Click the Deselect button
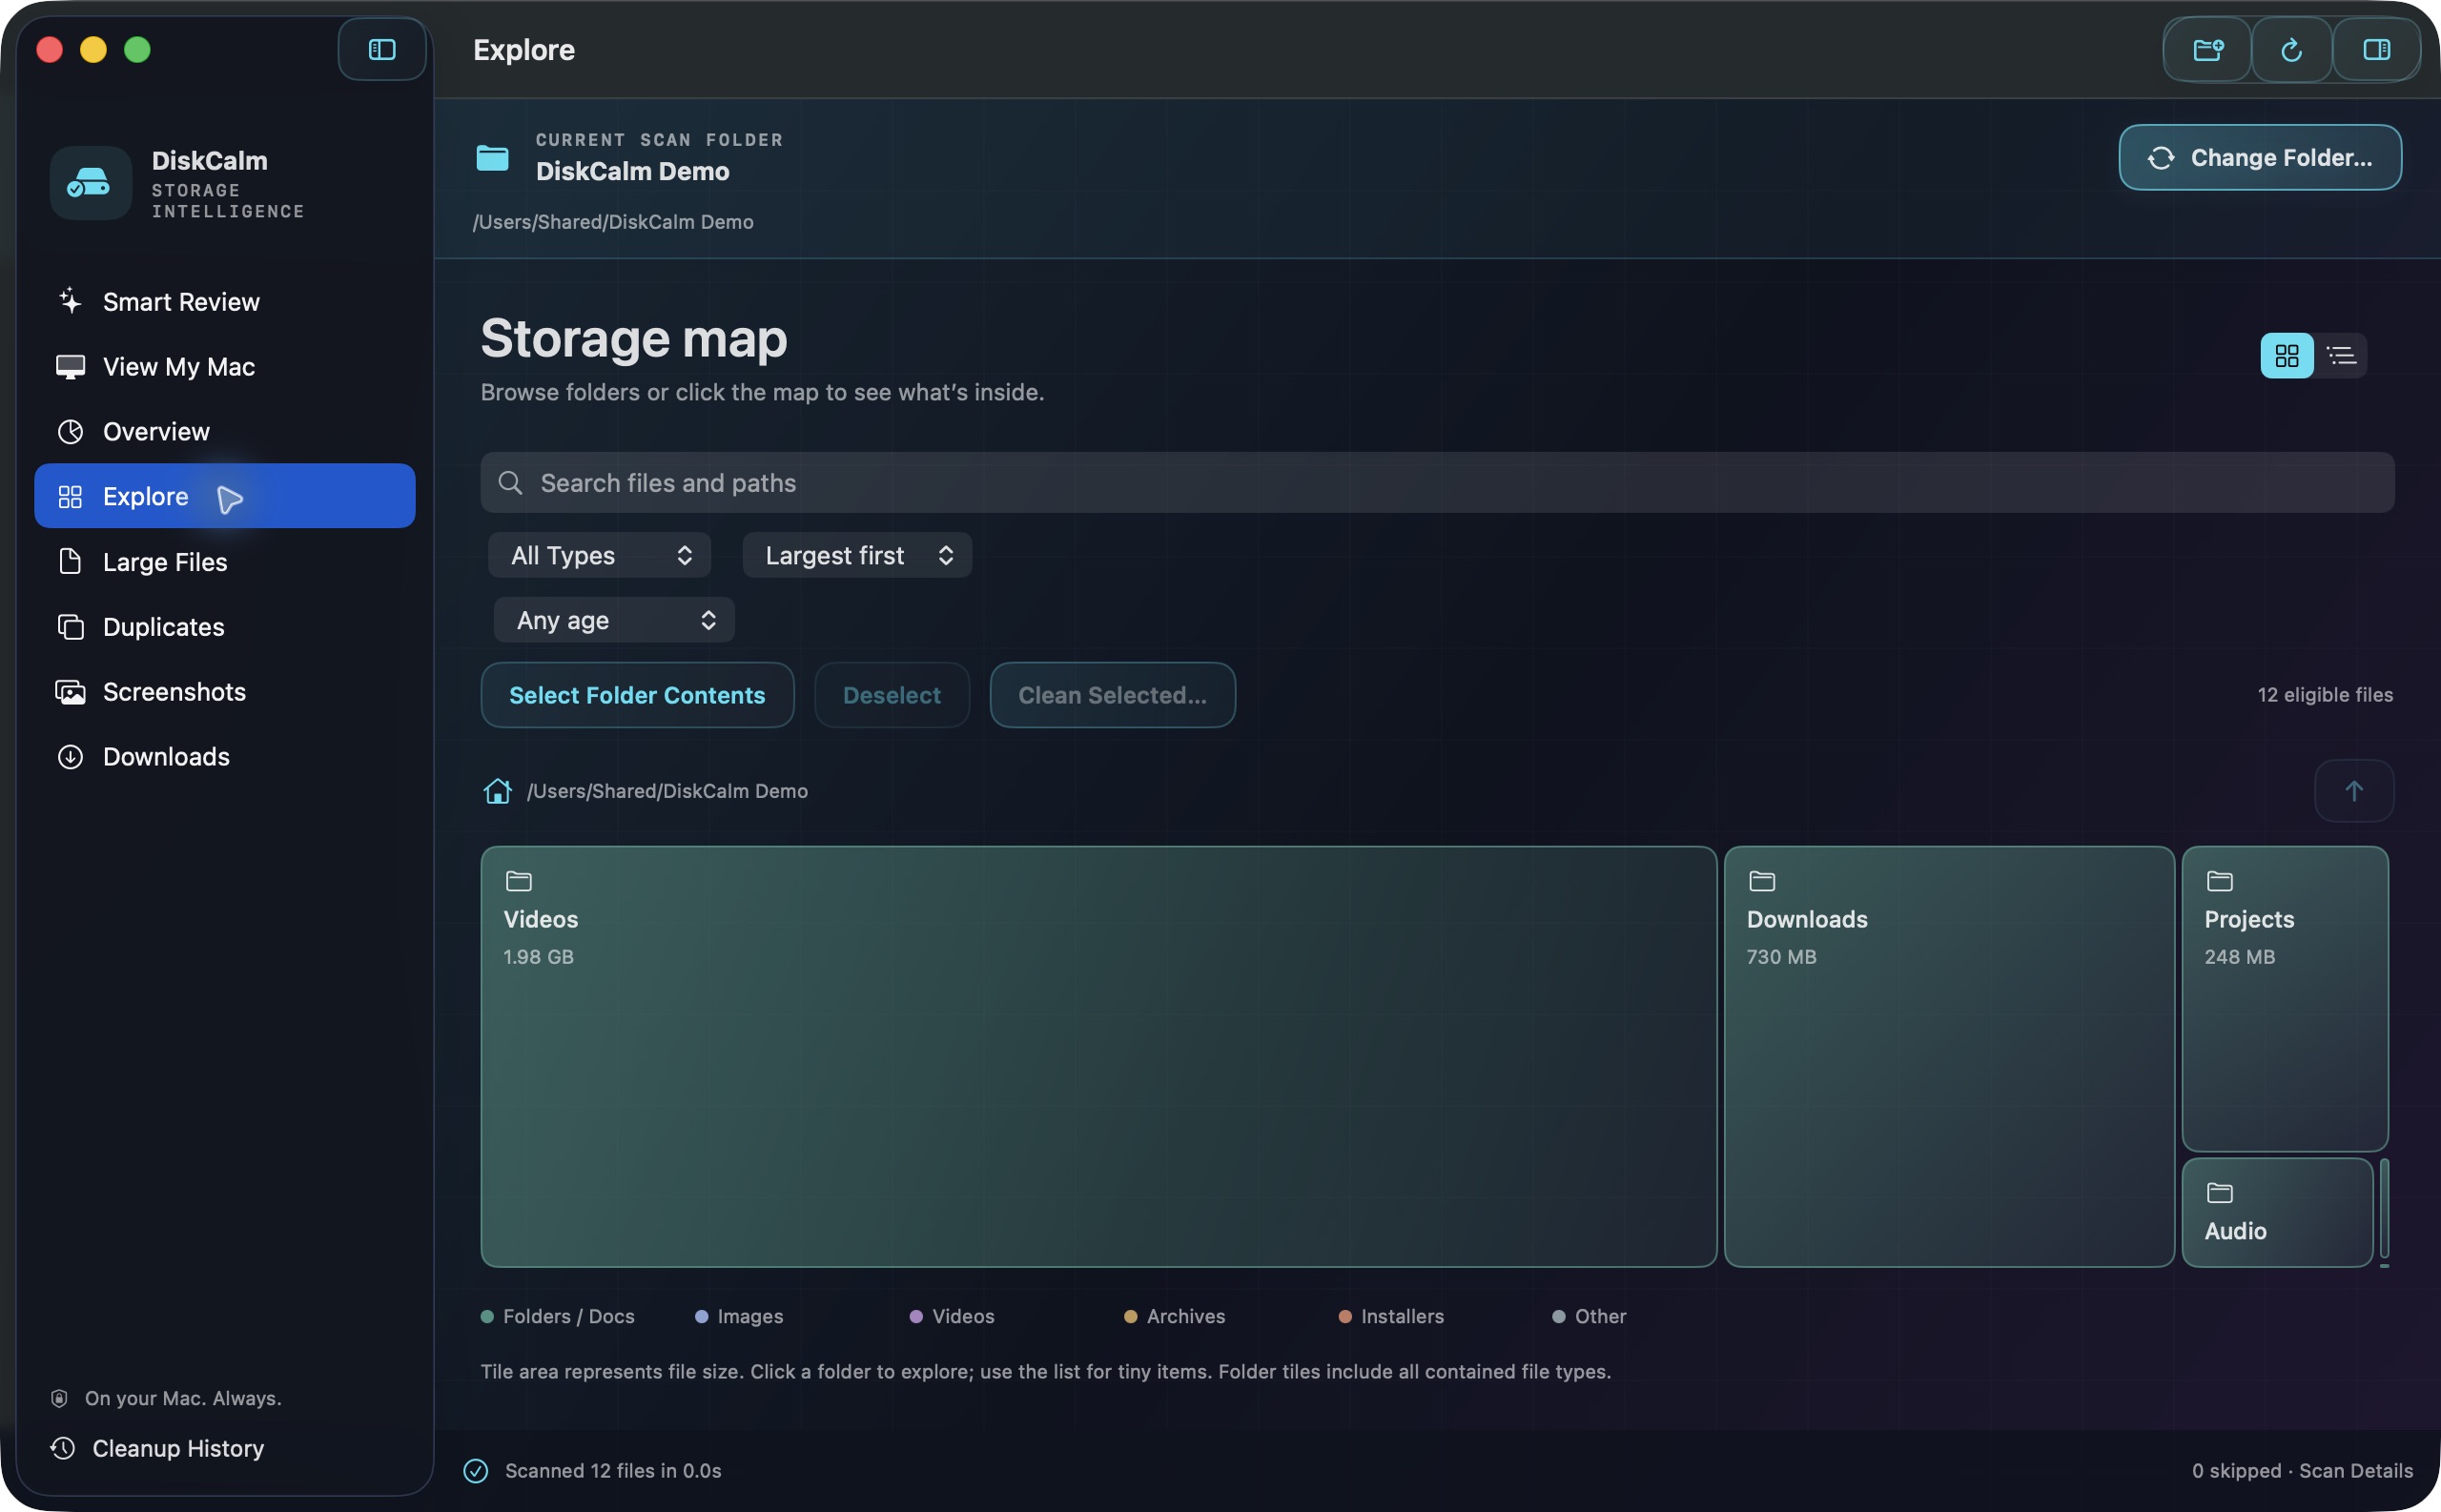Screen dimensions: 2441x1512 point(891,695)
